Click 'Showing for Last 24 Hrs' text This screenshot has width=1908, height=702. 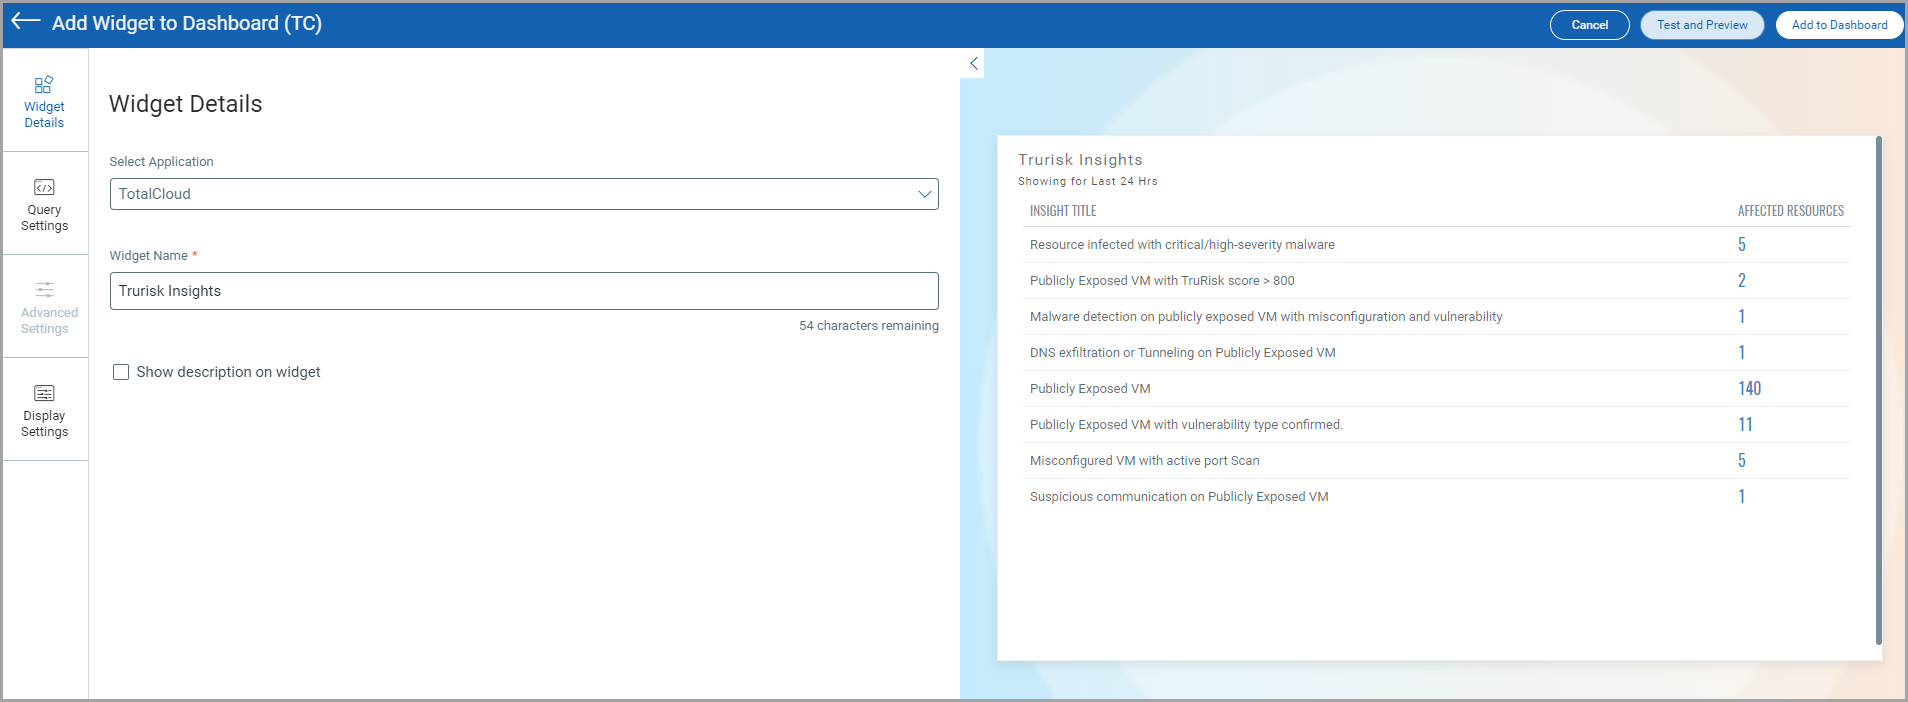(1088, 182)
